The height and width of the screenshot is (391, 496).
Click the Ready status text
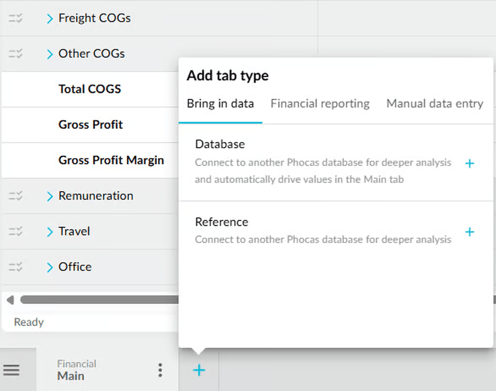click(x=29, y=322)
